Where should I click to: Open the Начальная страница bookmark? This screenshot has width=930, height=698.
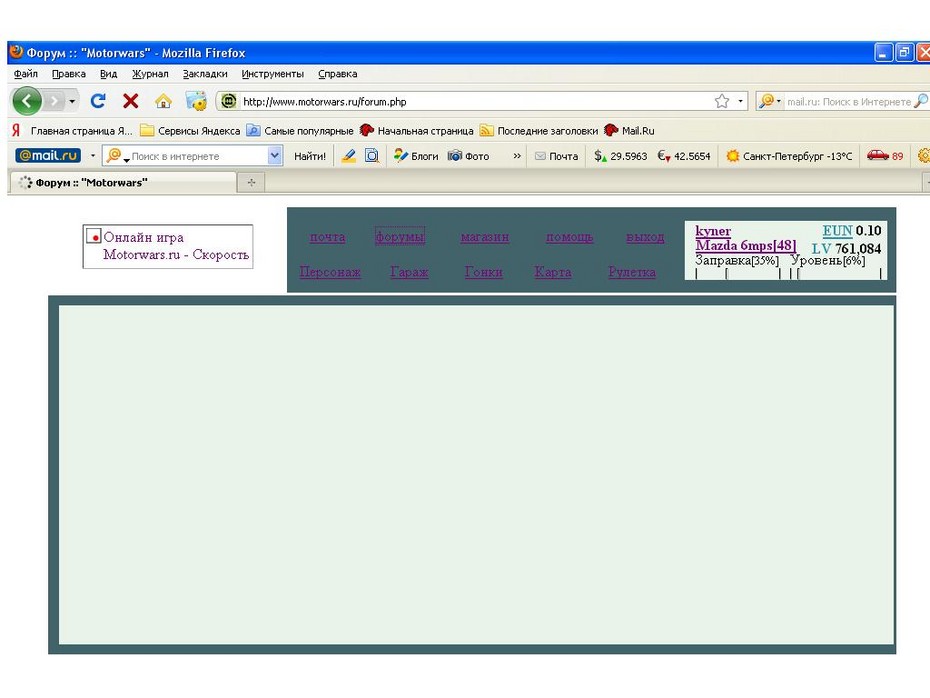tap(416, 130)
